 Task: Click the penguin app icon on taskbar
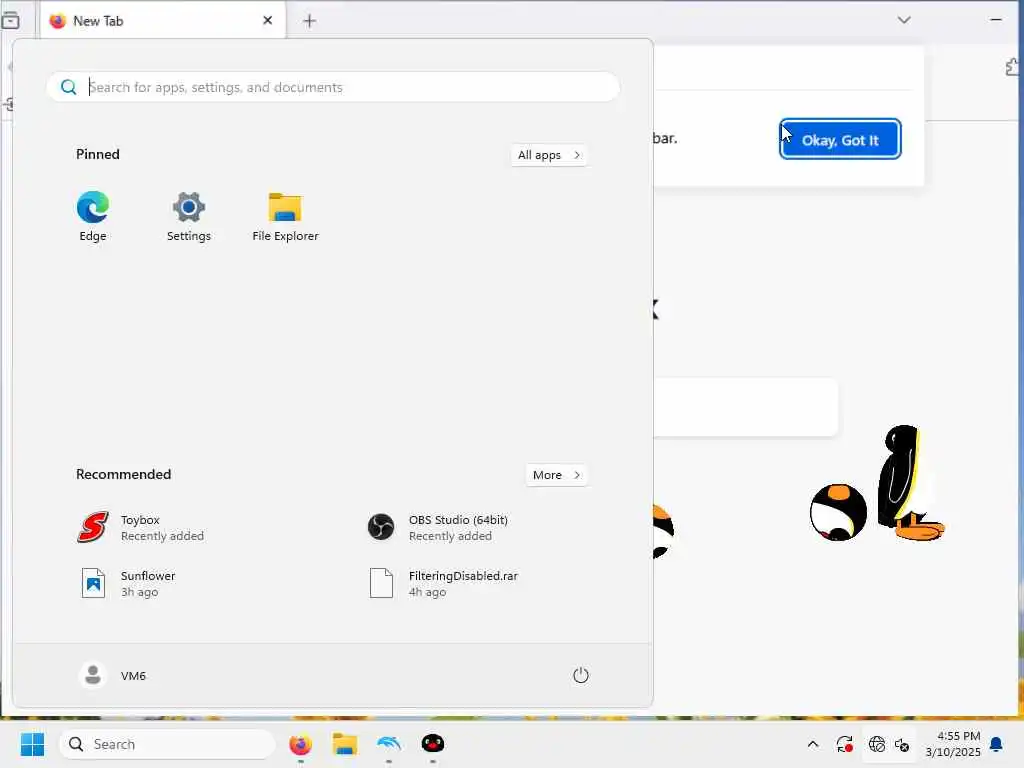[x=432, y=744]
